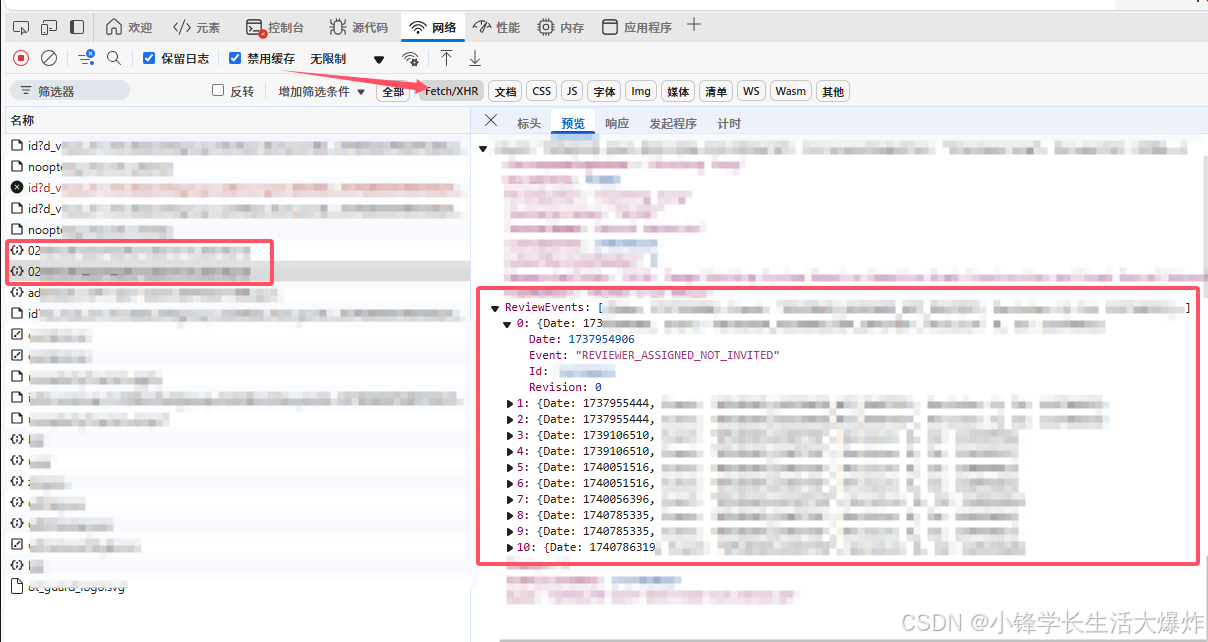This screenshot has width=1208, height=642.
Task: Filter requests by Fetch/XHR
Action: coord(452,91)
